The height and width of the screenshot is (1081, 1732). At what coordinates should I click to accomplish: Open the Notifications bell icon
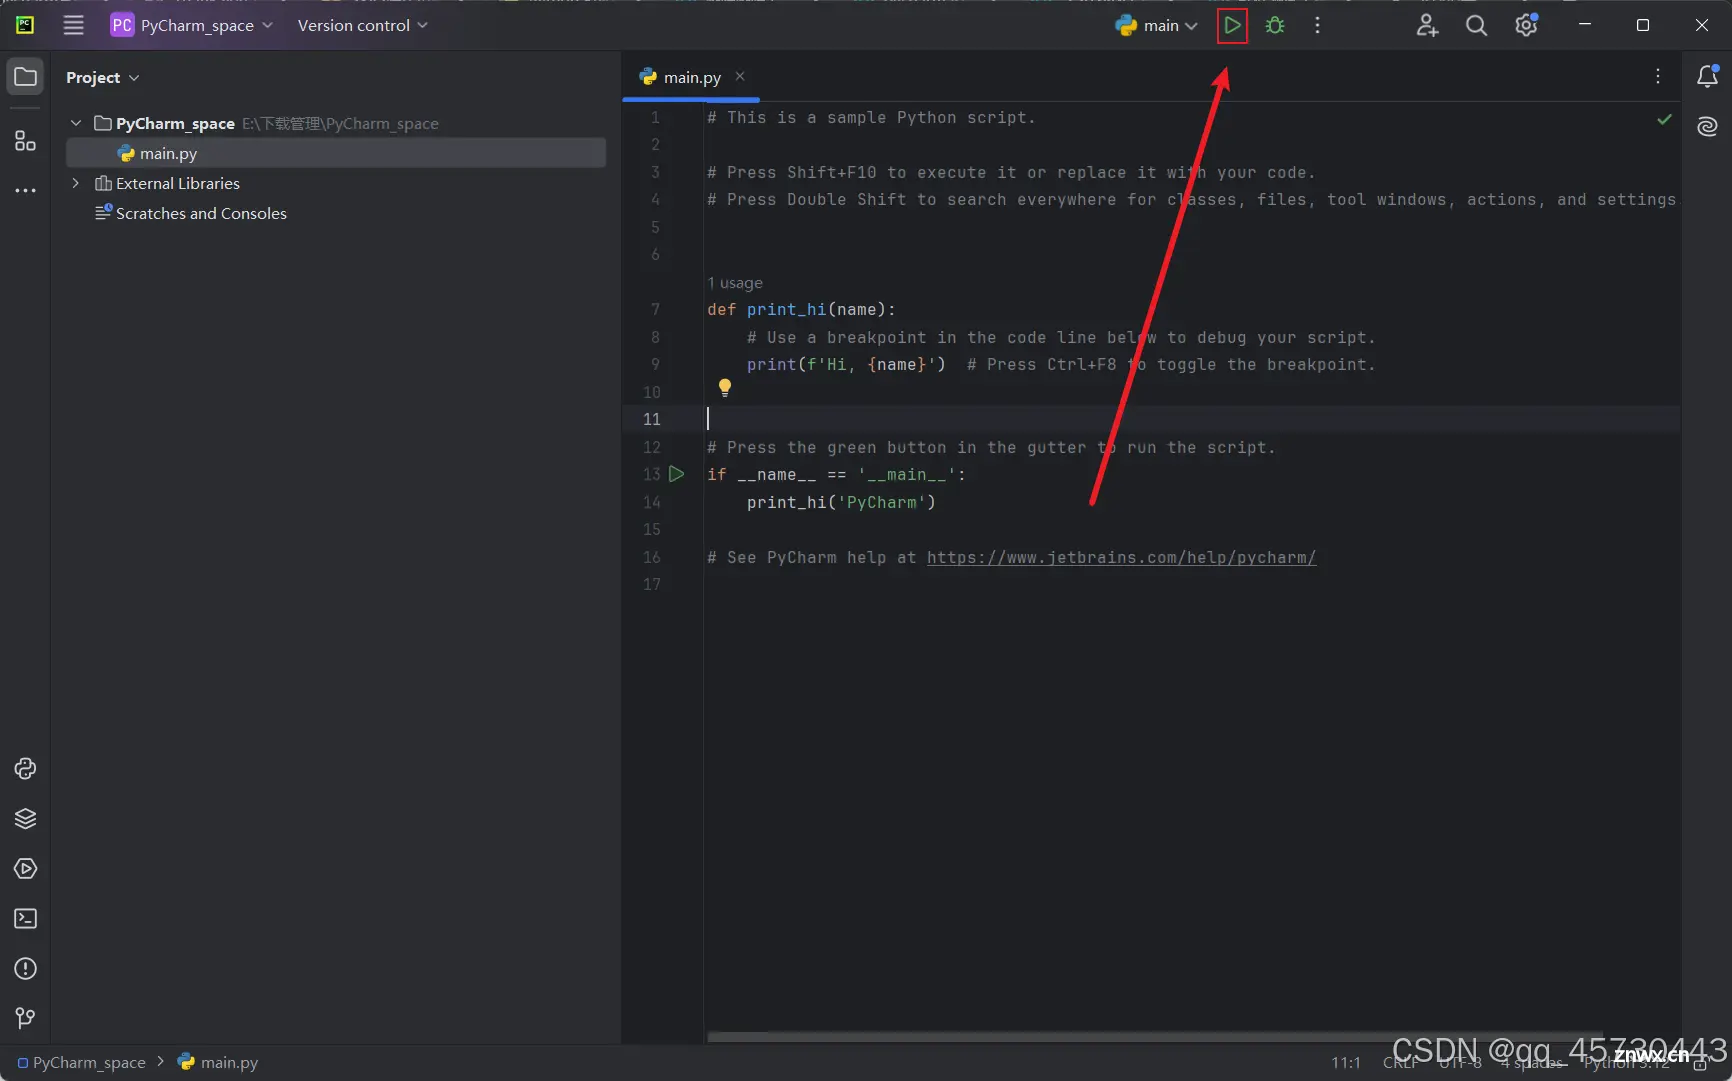1707,76
